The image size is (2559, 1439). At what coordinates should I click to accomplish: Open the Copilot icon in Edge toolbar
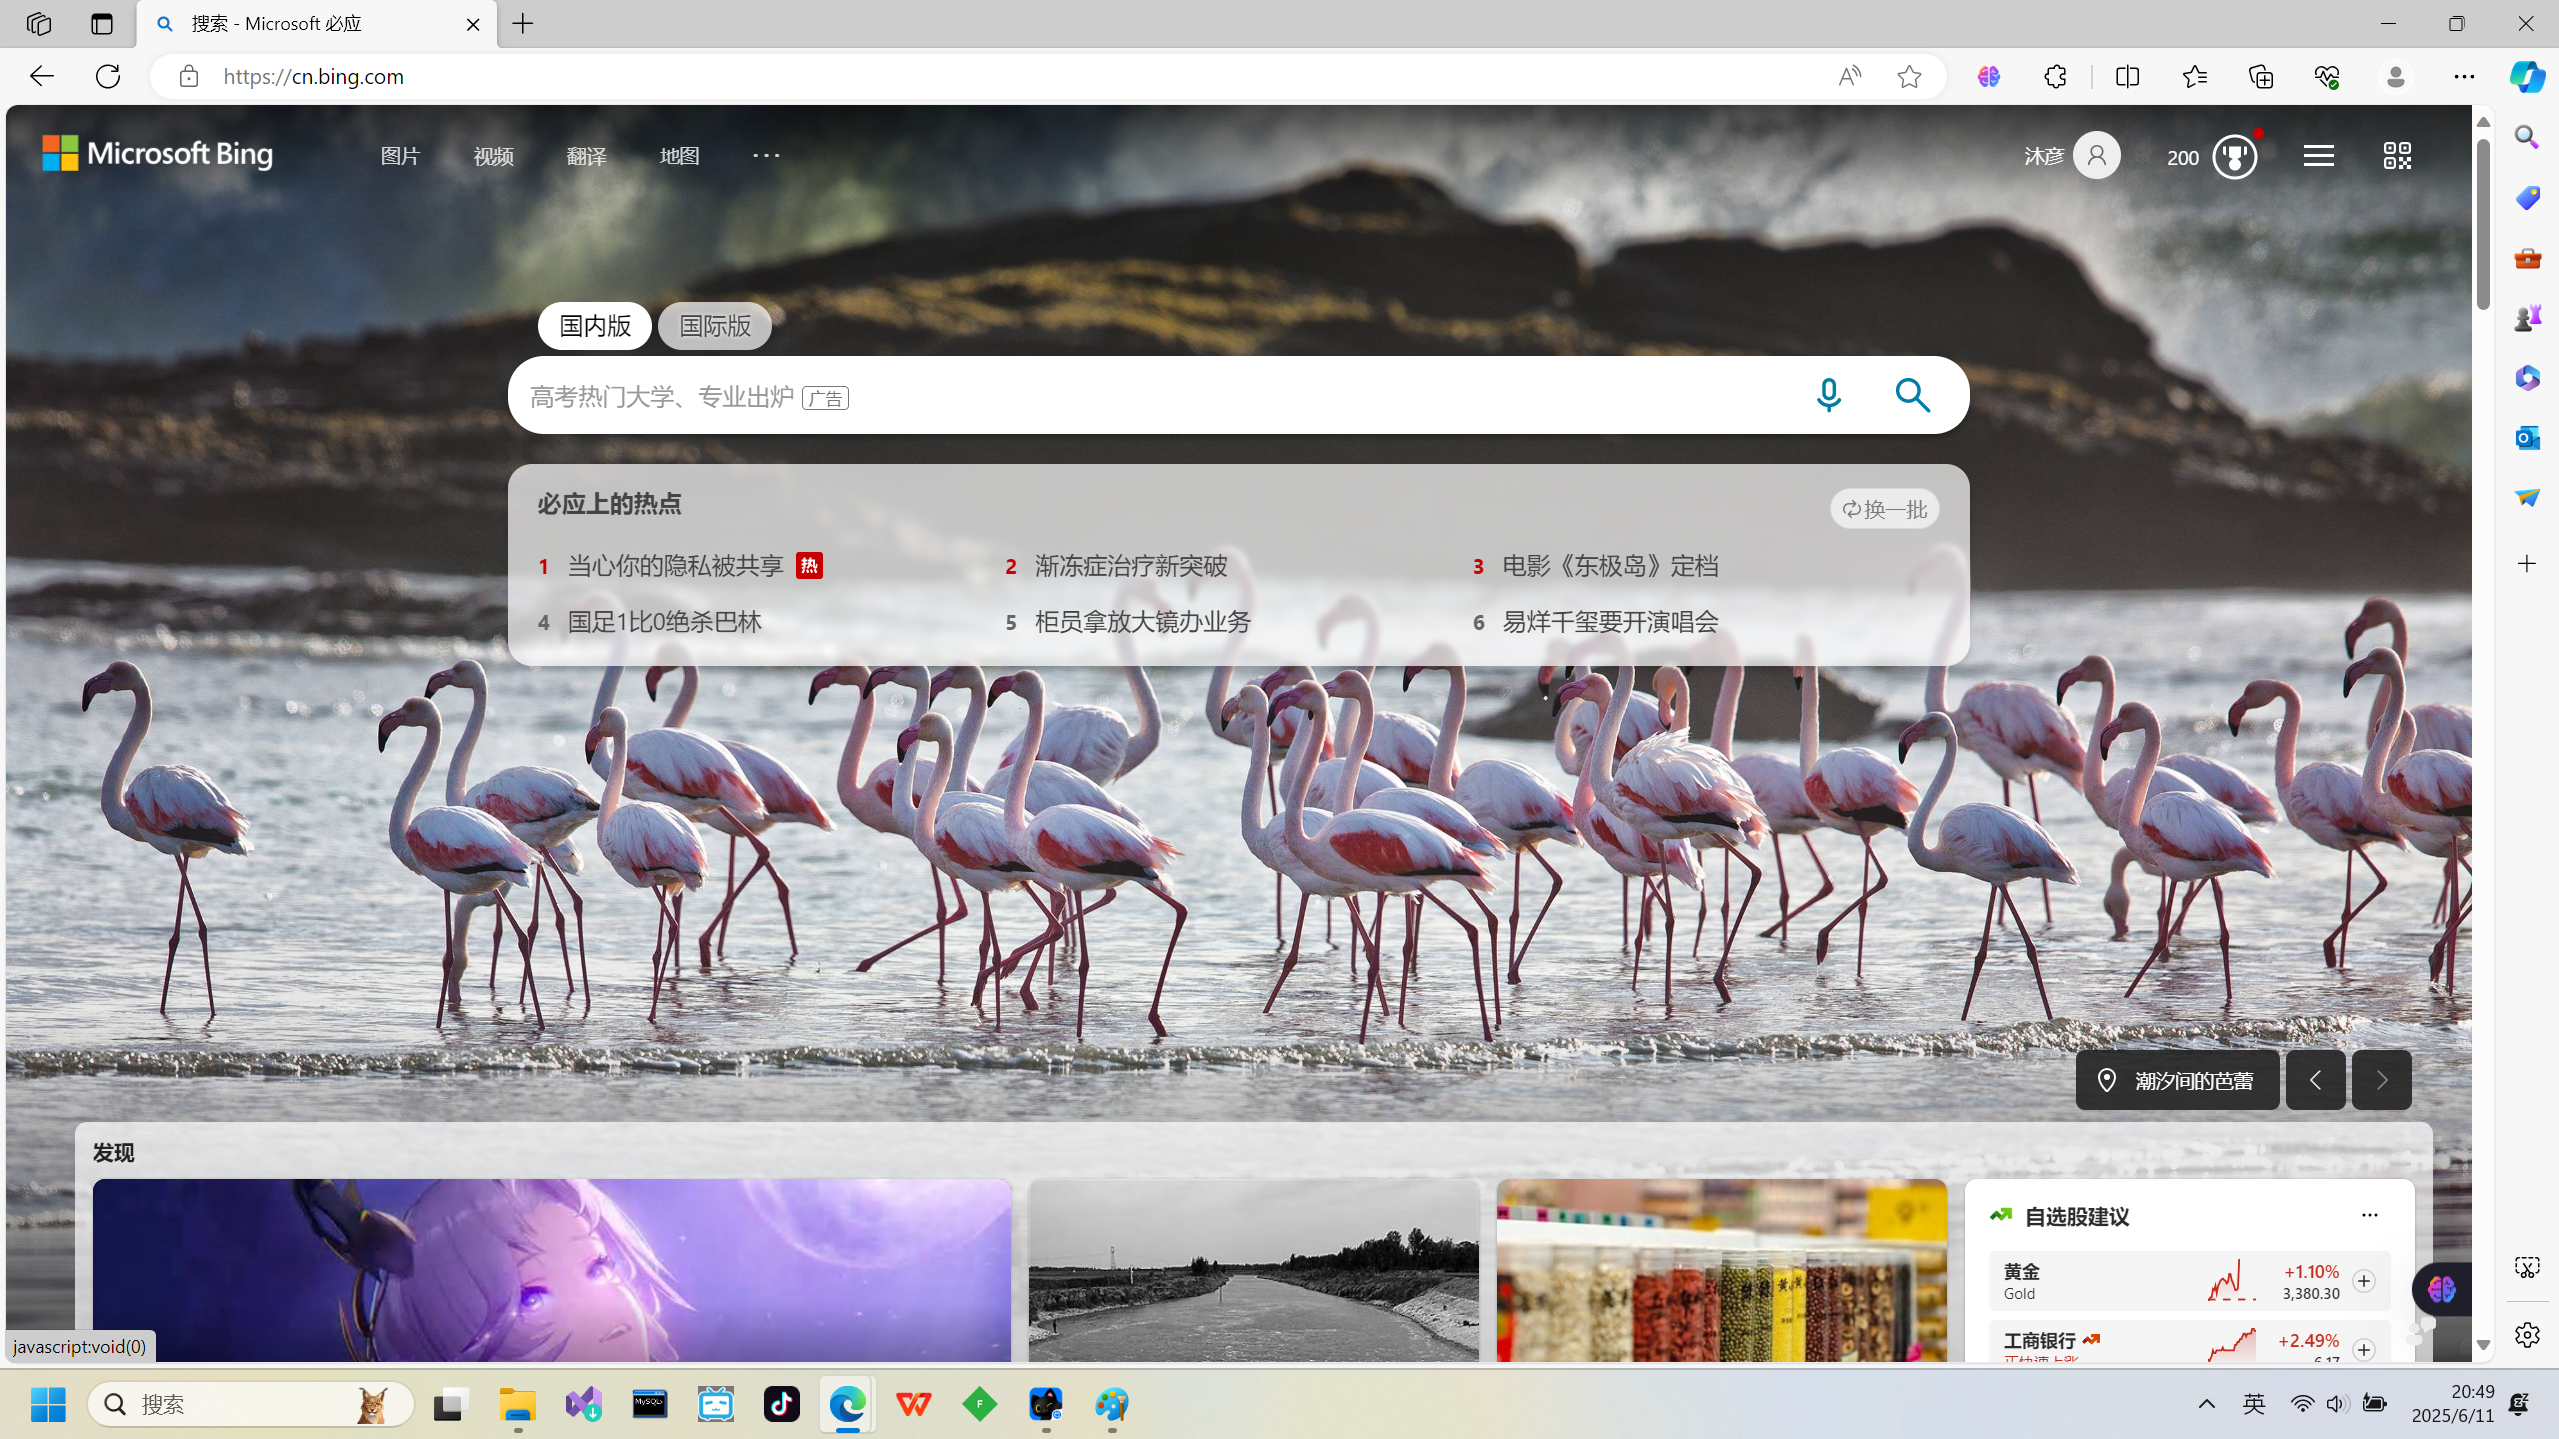point(2526,77)
